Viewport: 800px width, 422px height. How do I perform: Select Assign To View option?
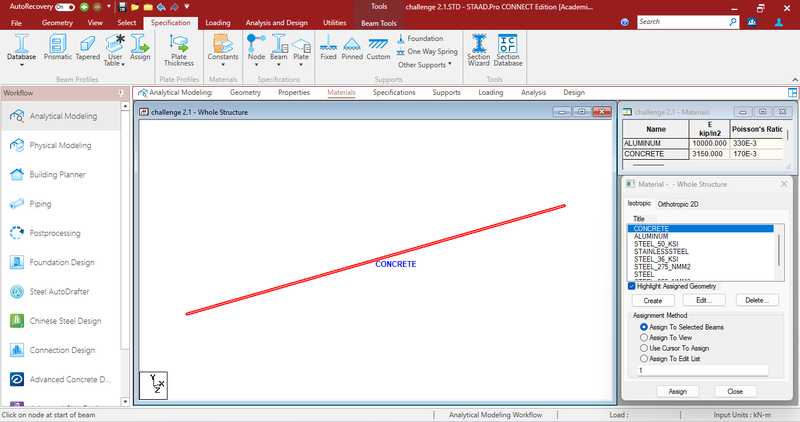click(x=644, y=338)
